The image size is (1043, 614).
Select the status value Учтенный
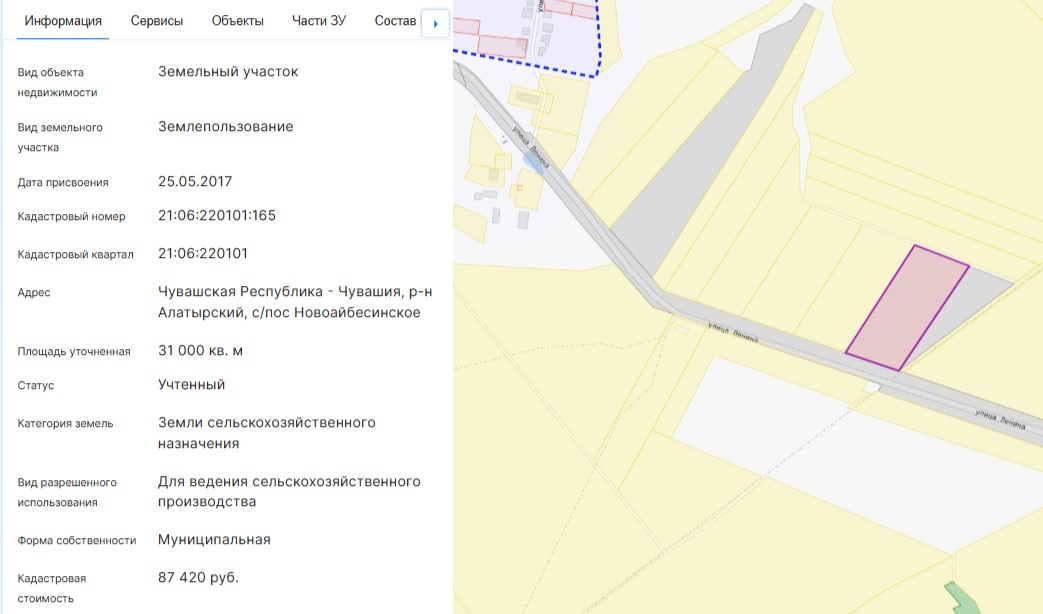click(x=192, y=384)
